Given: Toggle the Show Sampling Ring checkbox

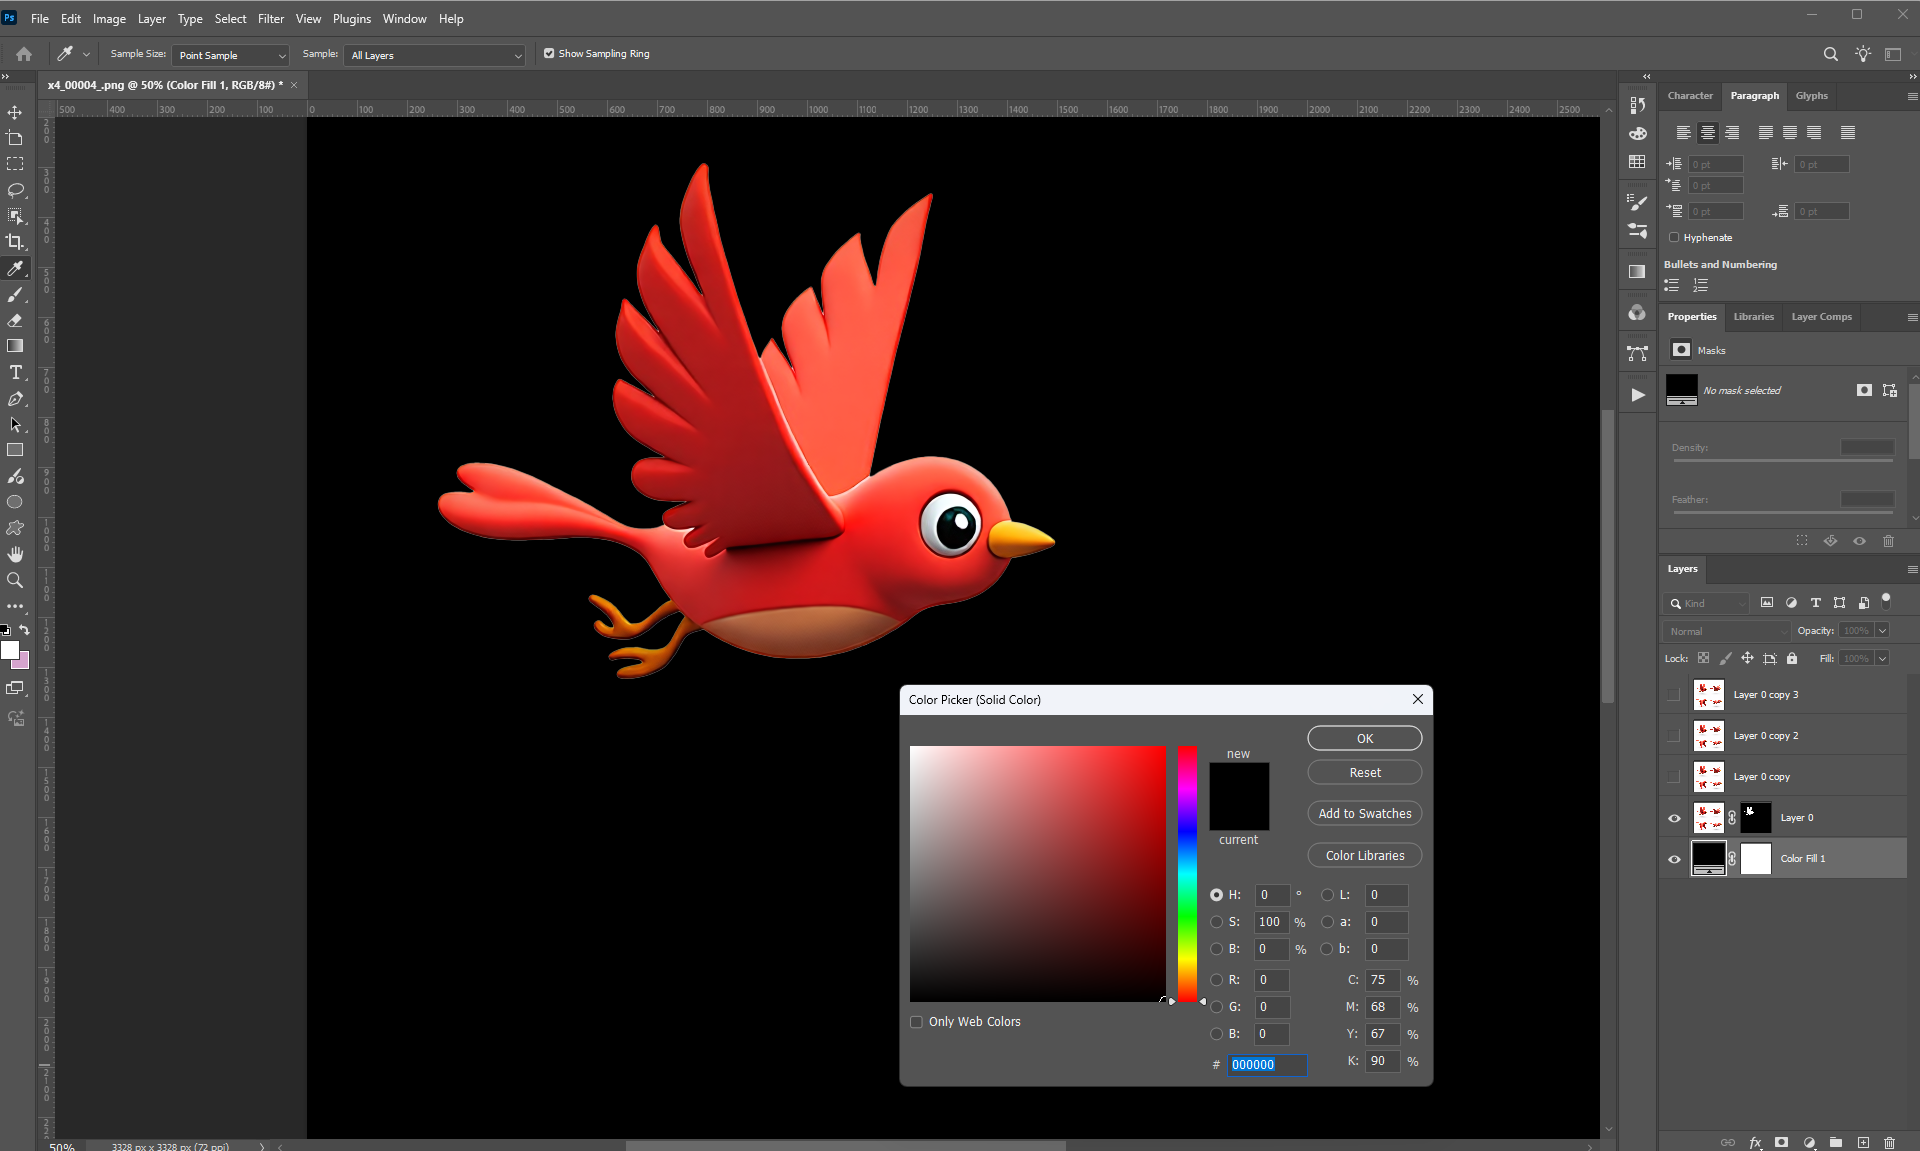Looking at the screenshot, I should click(x=549, y=54).
